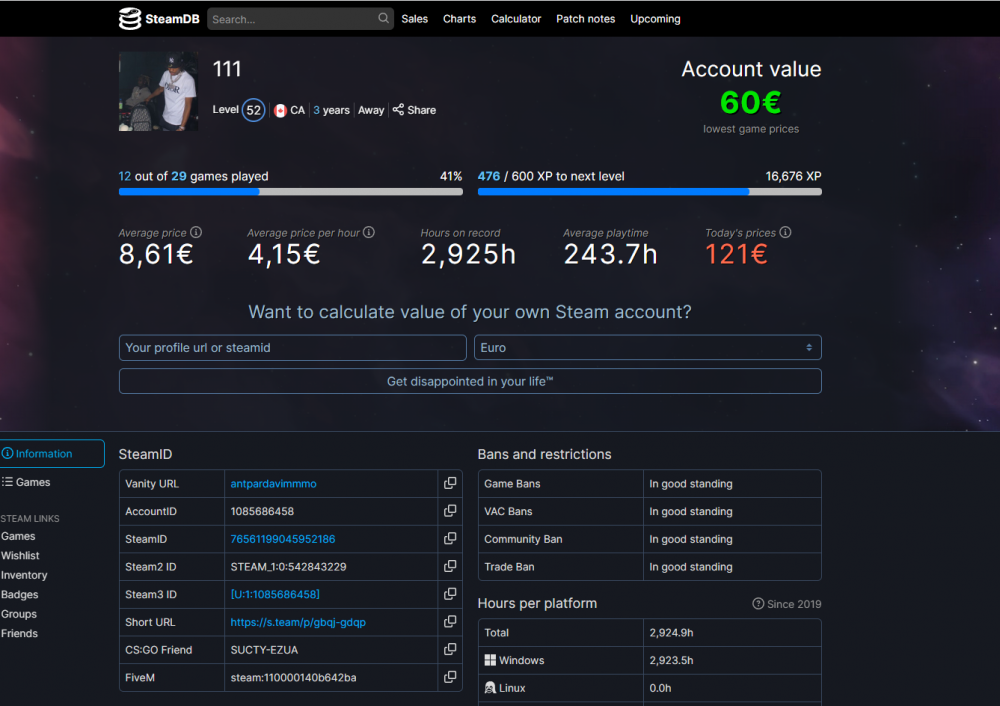Open Games under Steam Links
Image resolution: width=1000 pixels, height=706 pixels.
pos(18,536)
